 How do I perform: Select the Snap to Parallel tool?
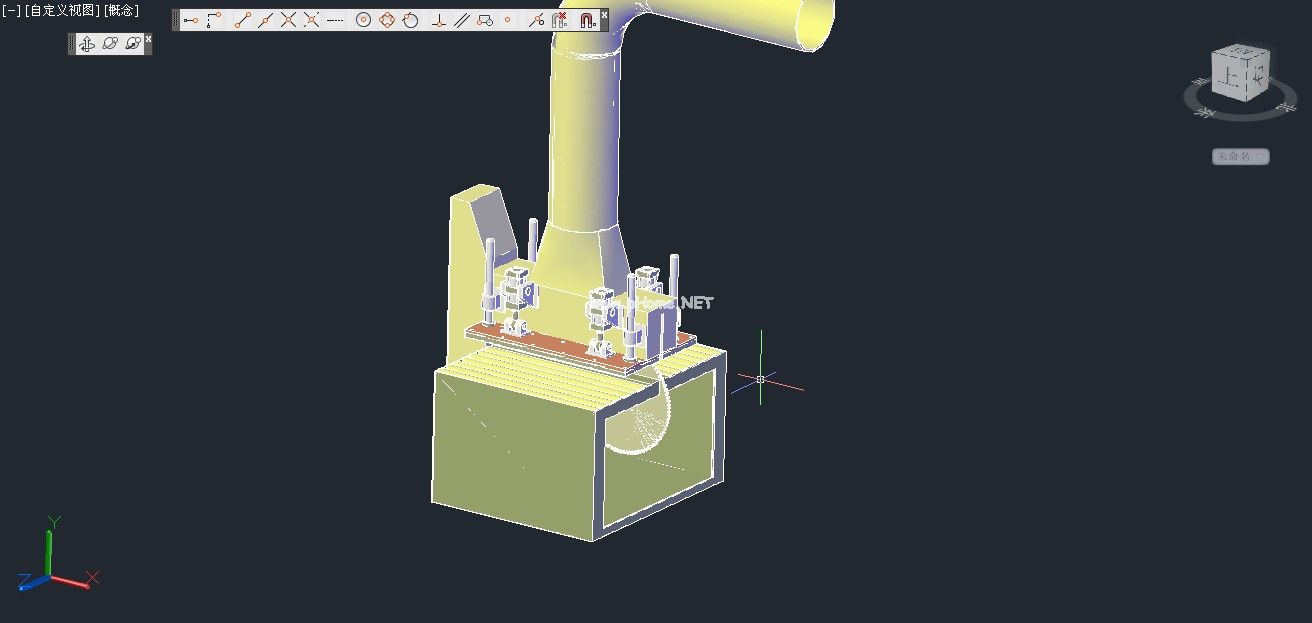coord(463,18)
